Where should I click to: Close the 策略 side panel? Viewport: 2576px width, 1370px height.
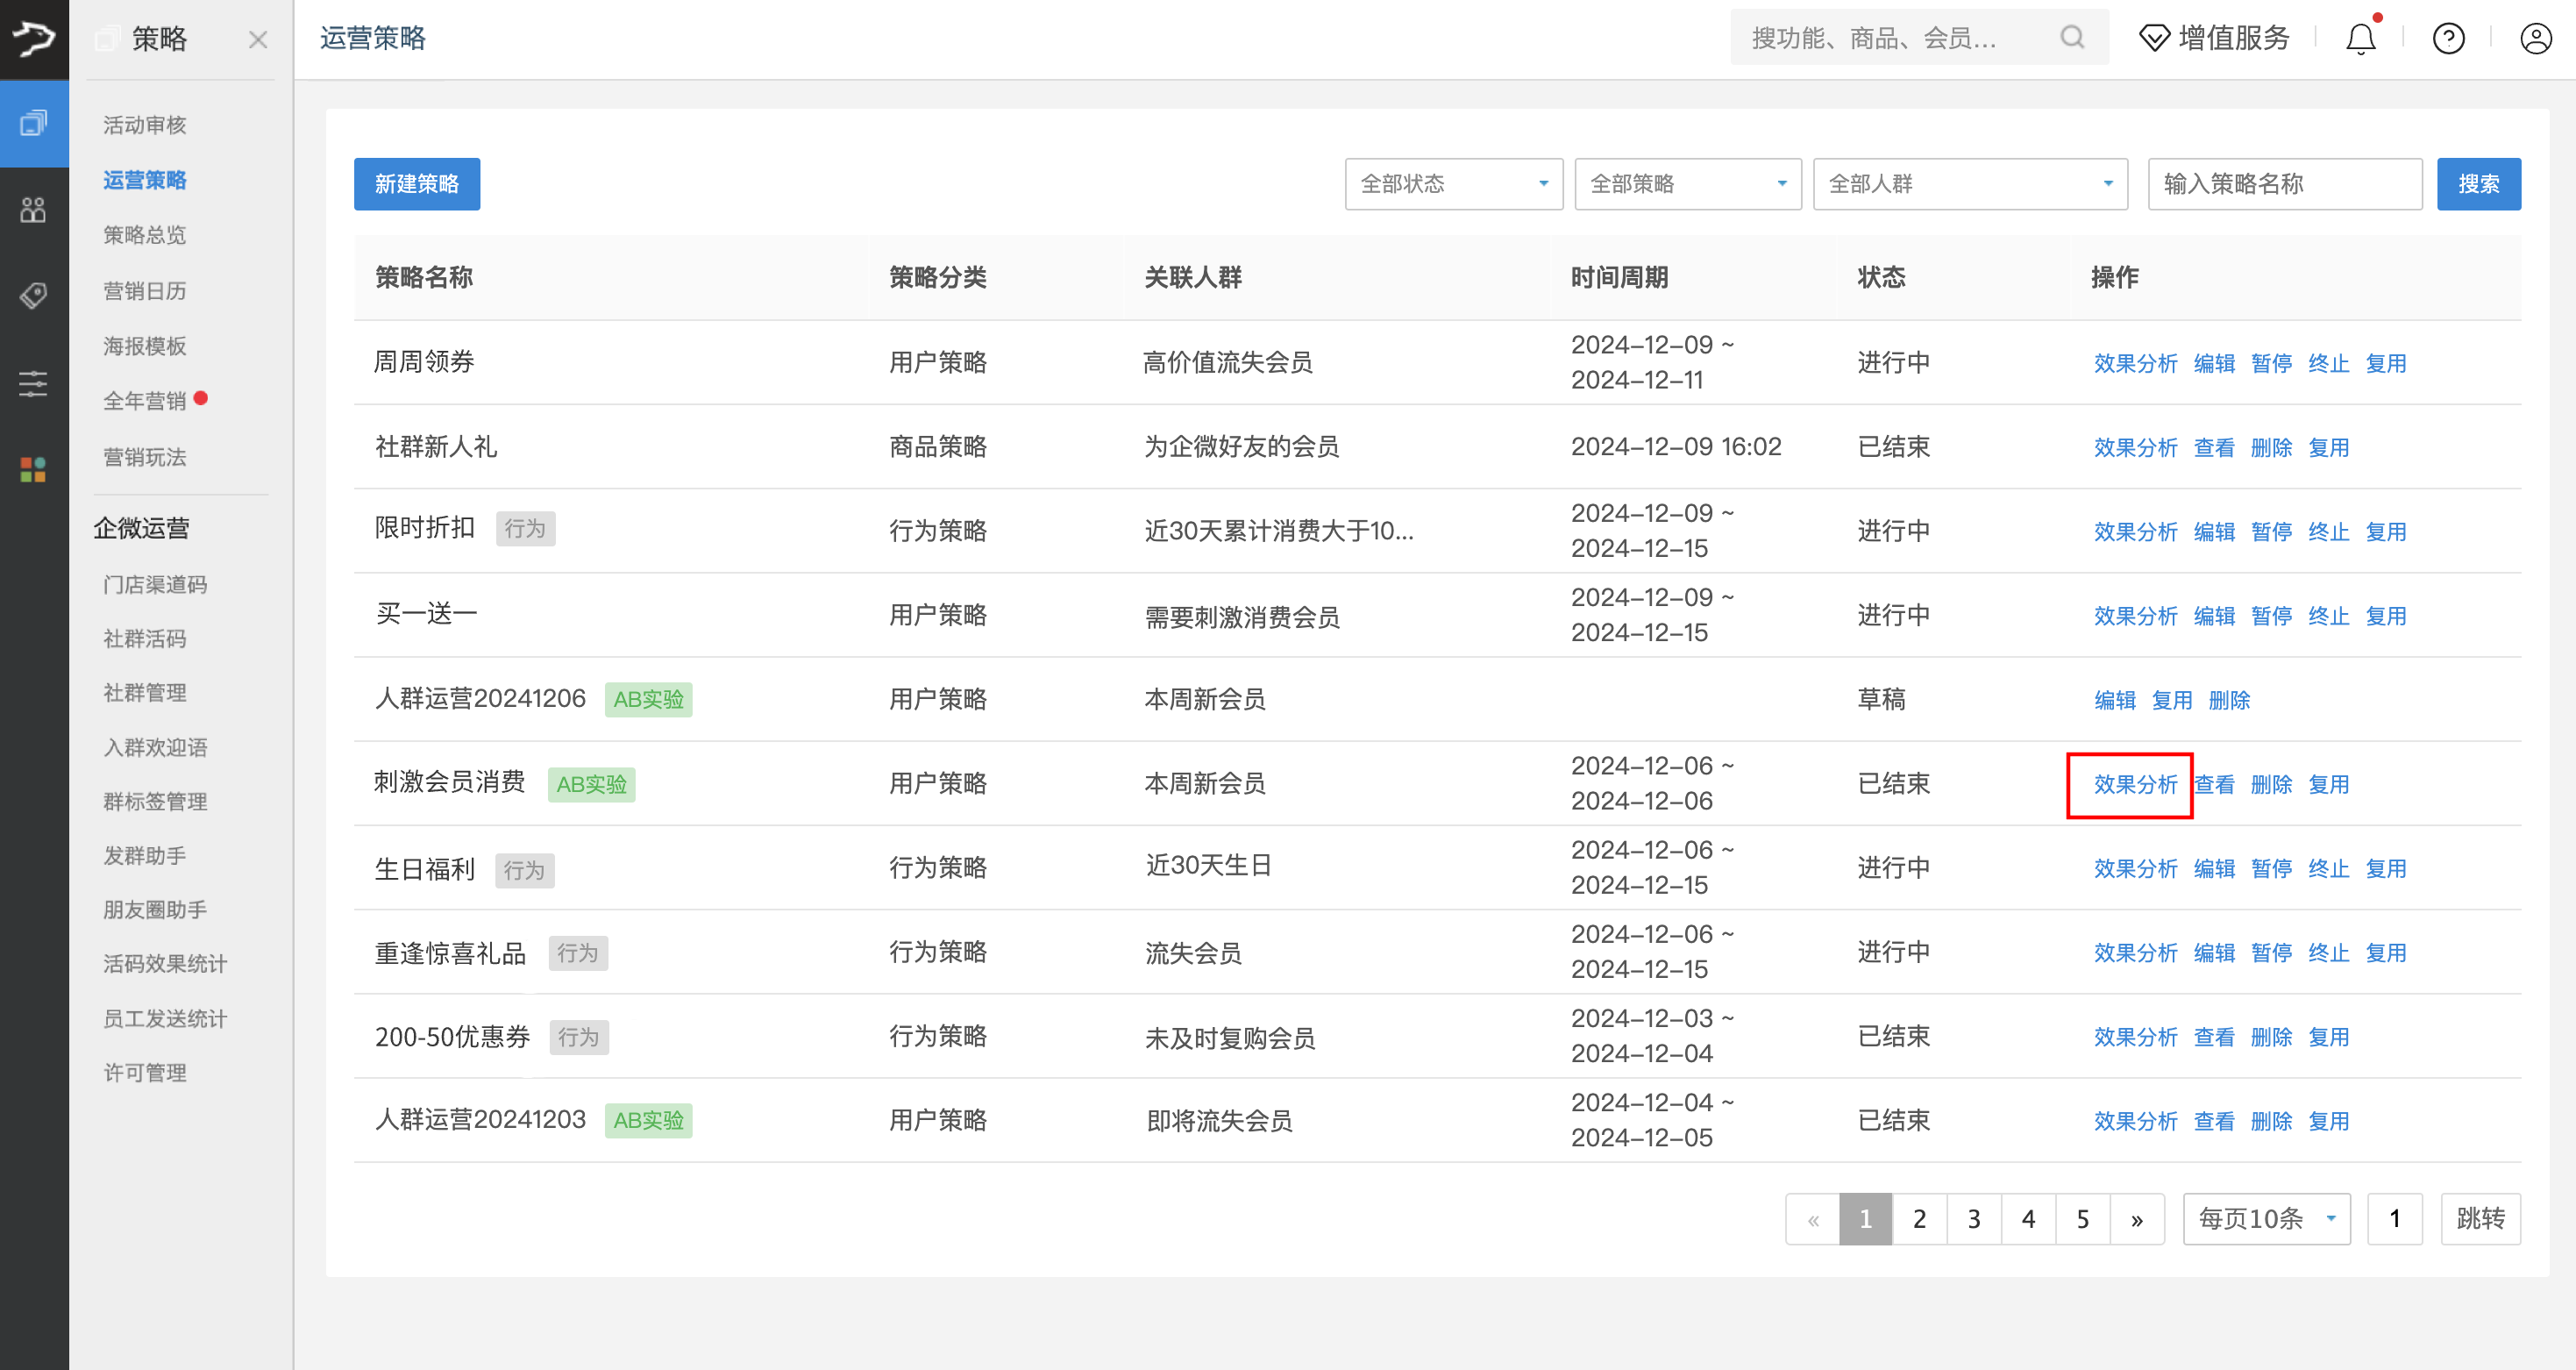point(258,40)
